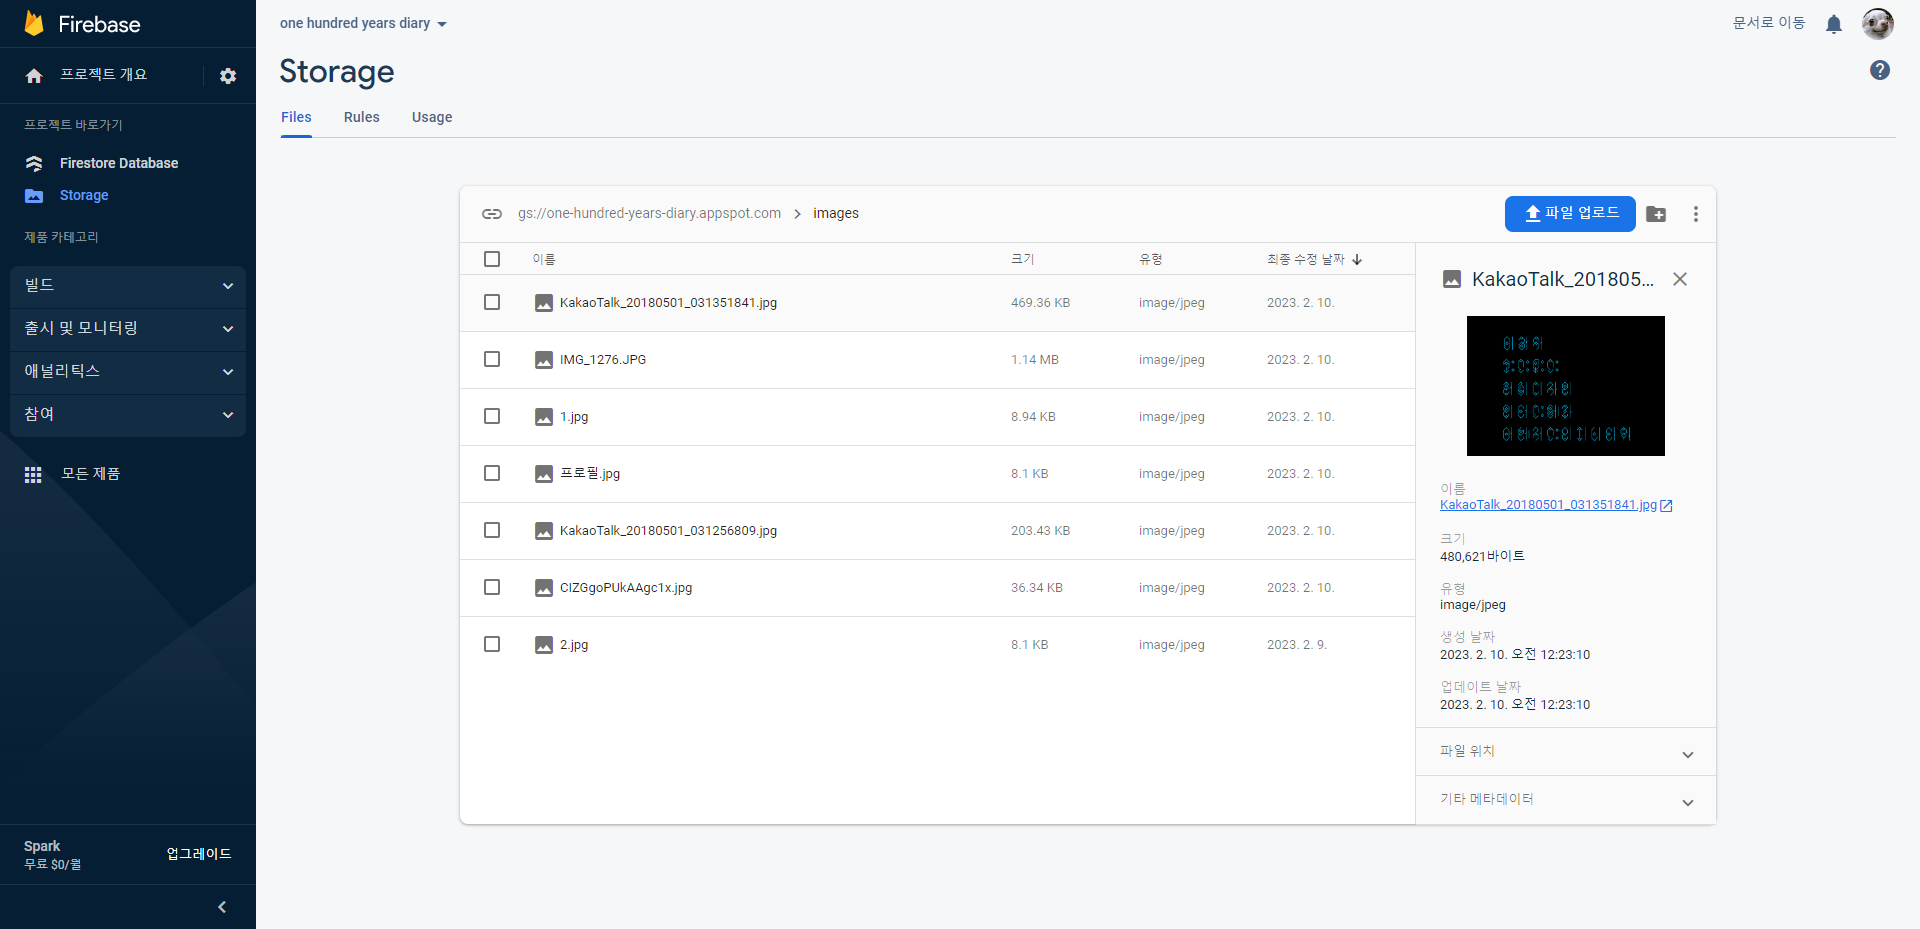The image size is (1920, 929).
Task: Open 모든 제품 in sidebar
Action: pyautogui.click(x=90, y=474)
